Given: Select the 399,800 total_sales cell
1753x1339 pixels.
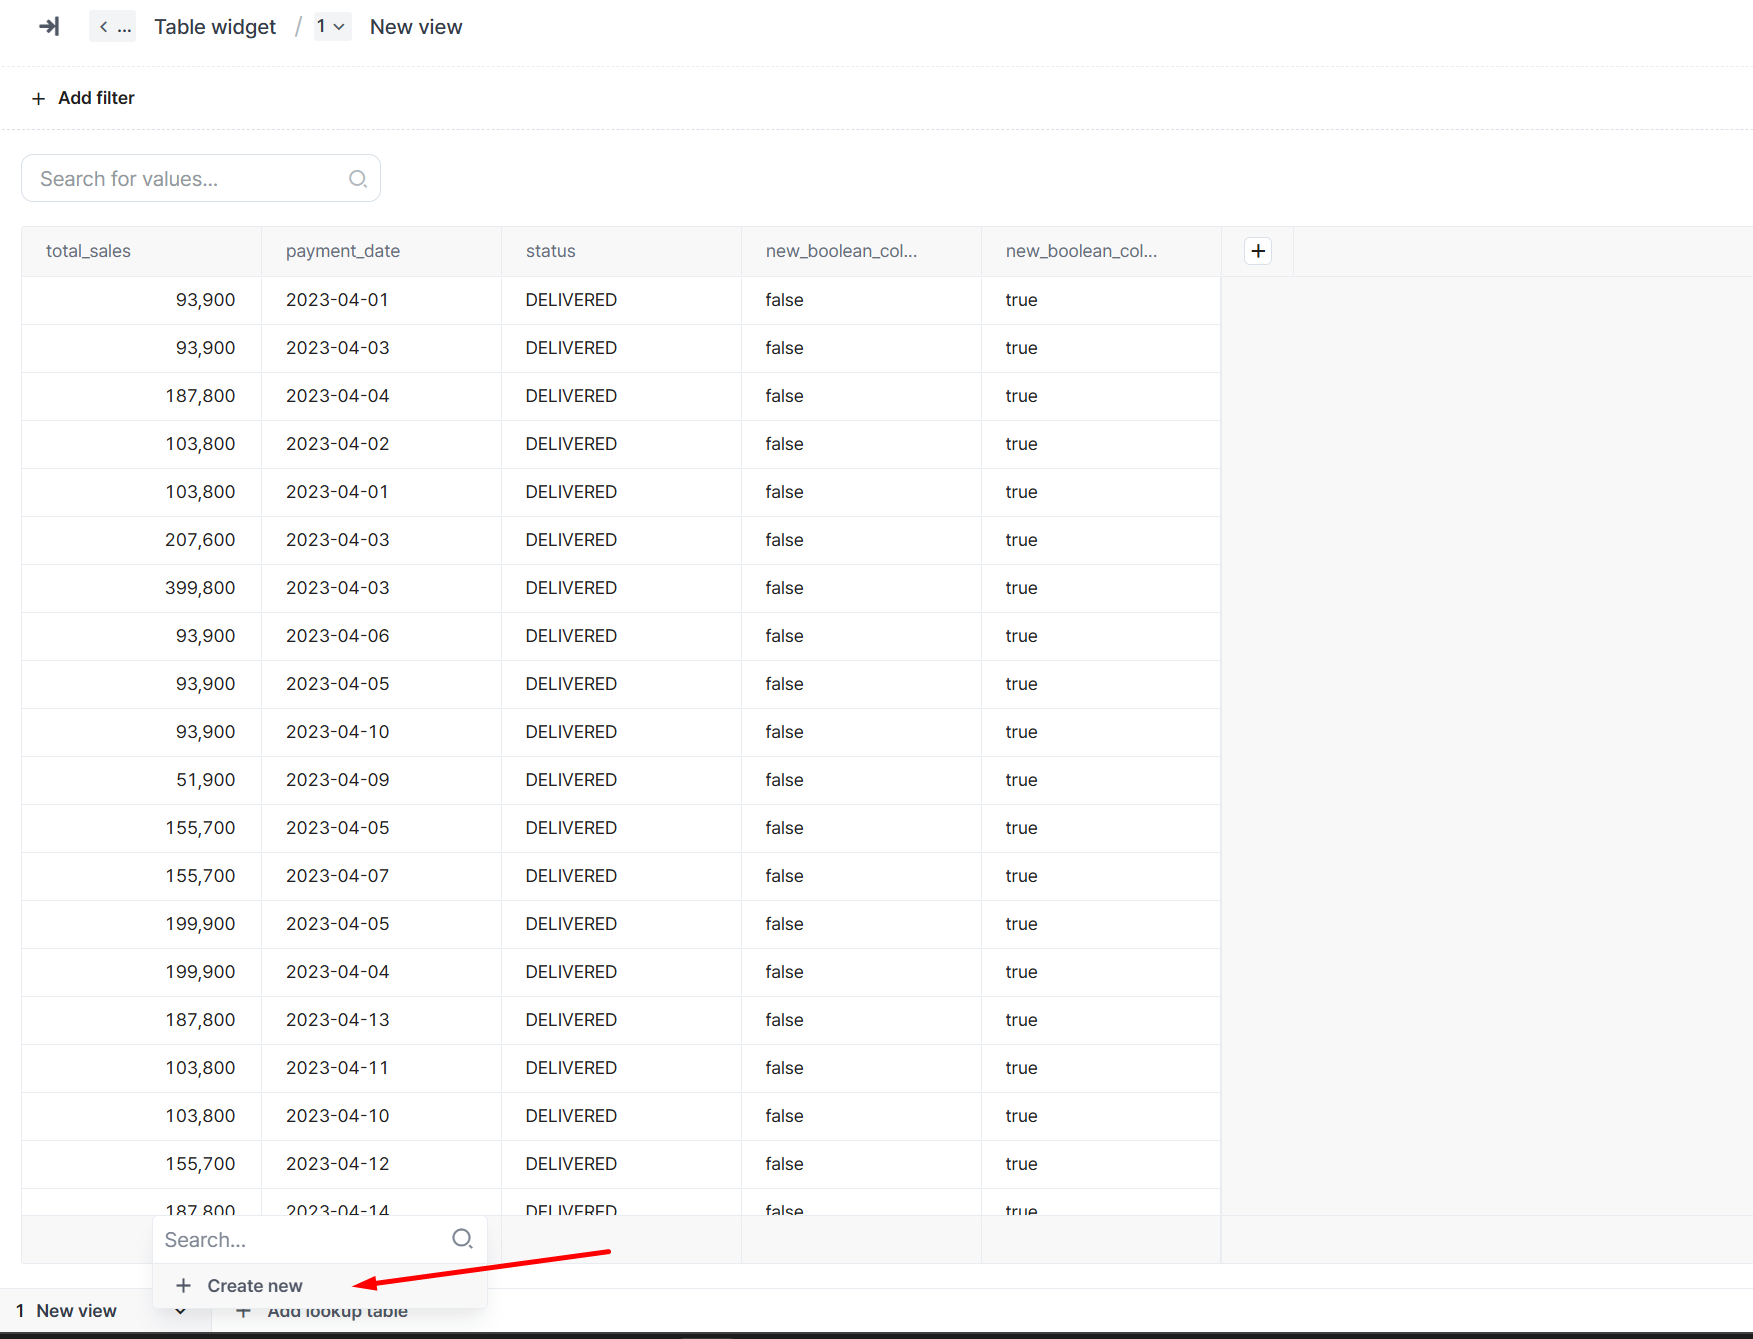Looking at the screenshot, I should [x=200, y=588].
